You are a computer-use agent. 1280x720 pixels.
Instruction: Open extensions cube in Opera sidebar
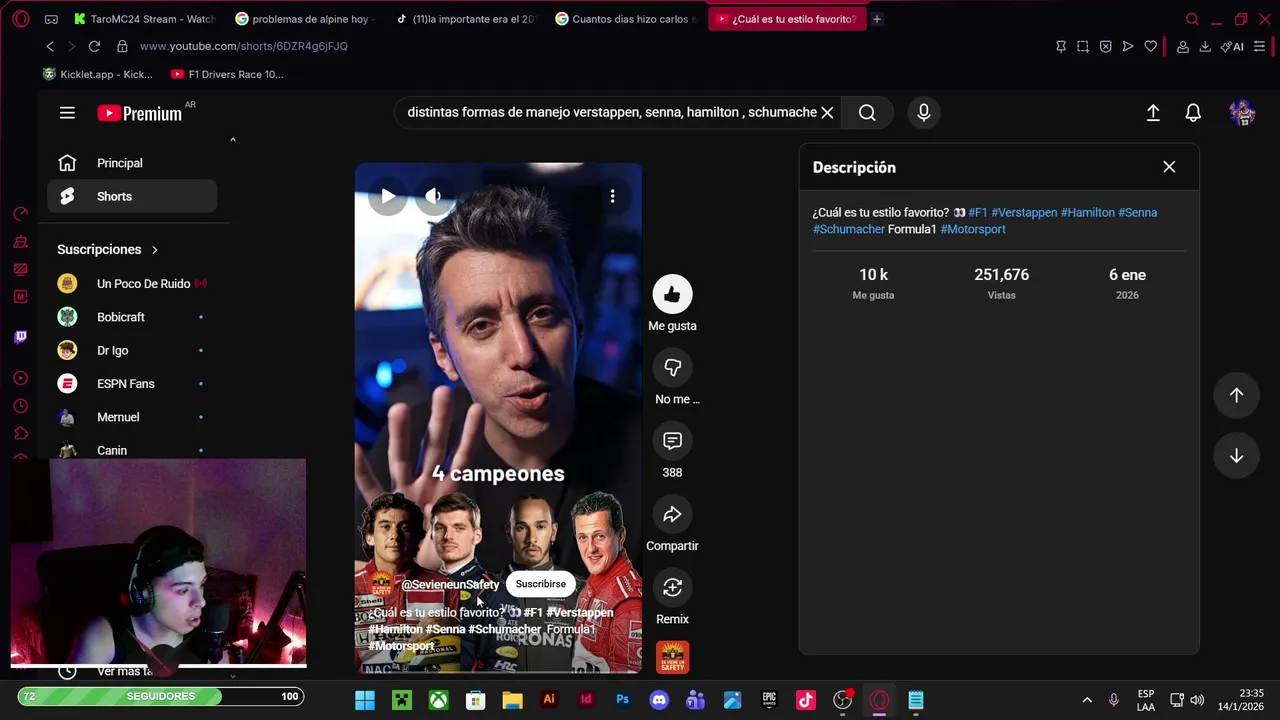click(20, 433)
